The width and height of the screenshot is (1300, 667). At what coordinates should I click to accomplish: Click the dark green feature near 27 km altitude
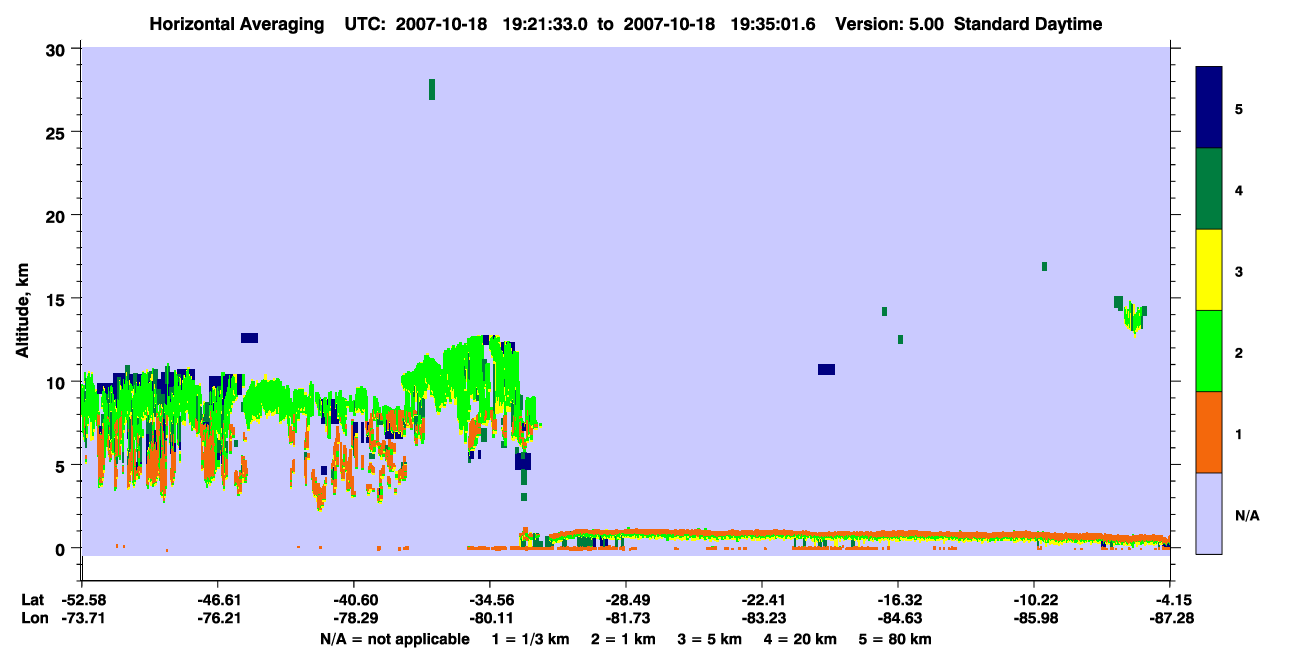[432, 89]
